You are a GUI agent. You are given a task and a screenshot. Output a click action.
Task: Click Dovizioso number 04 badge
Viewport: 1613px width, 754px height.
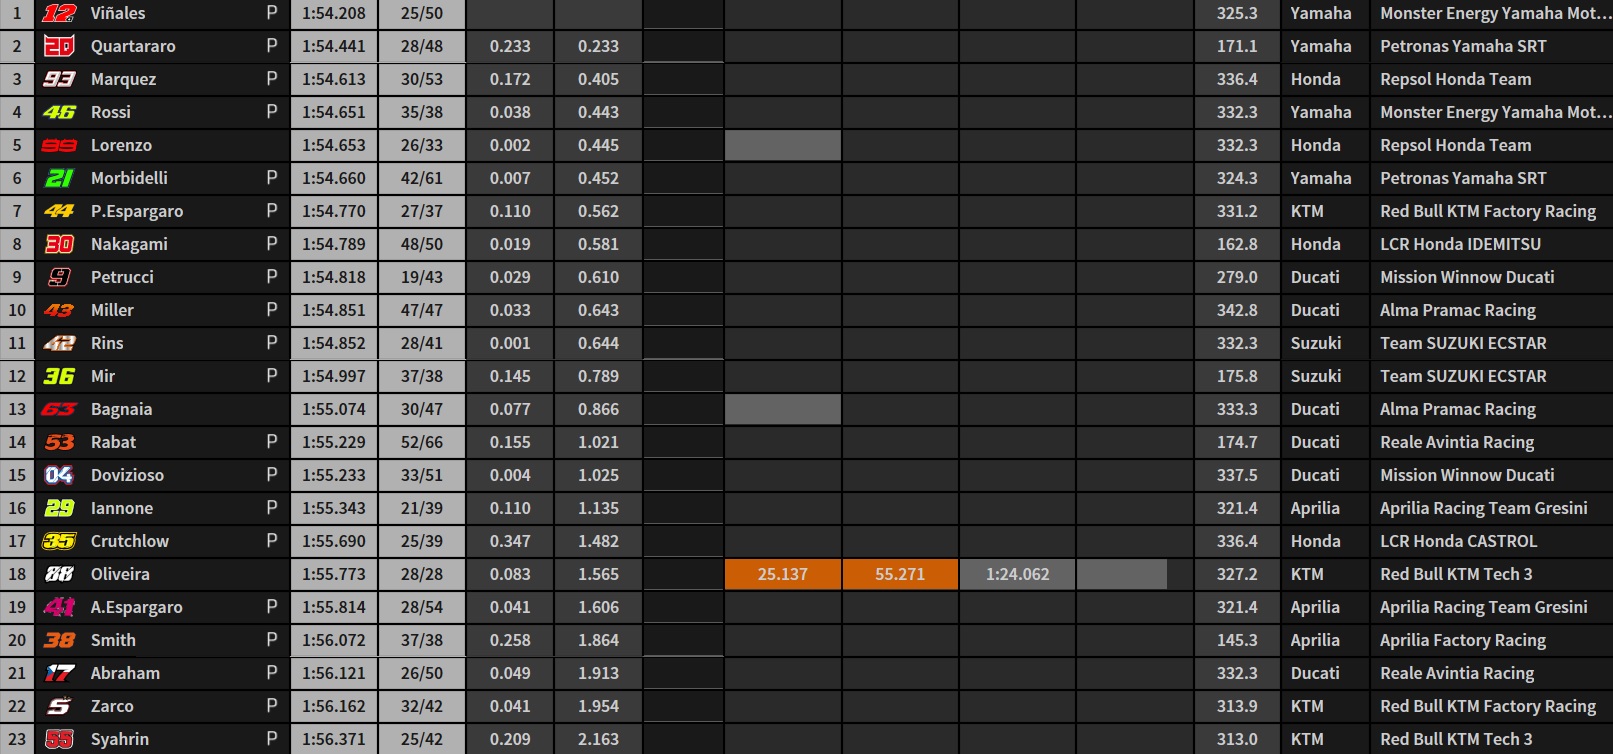point(59,475)
